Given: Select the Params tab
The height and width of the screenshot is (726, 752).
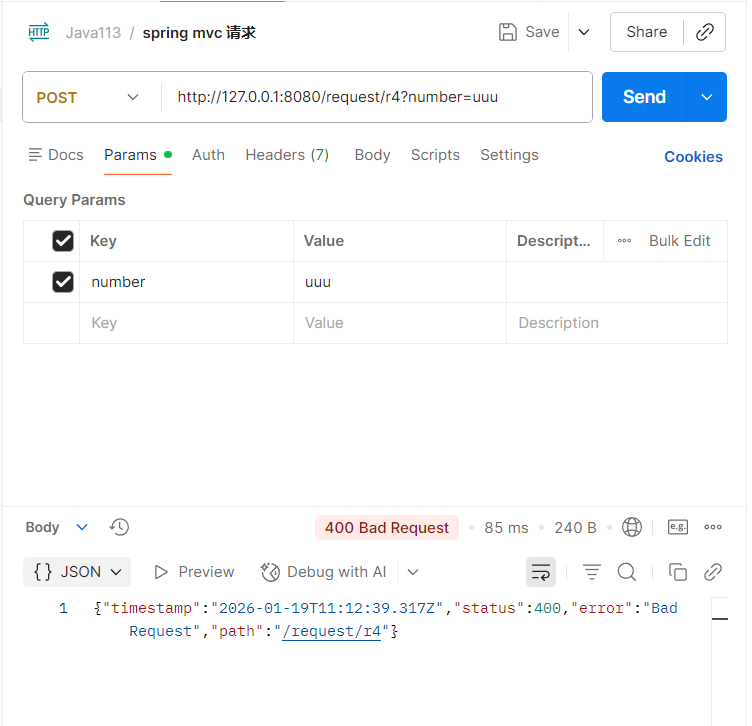Looking at the screenshot, I should pos(138,155).
